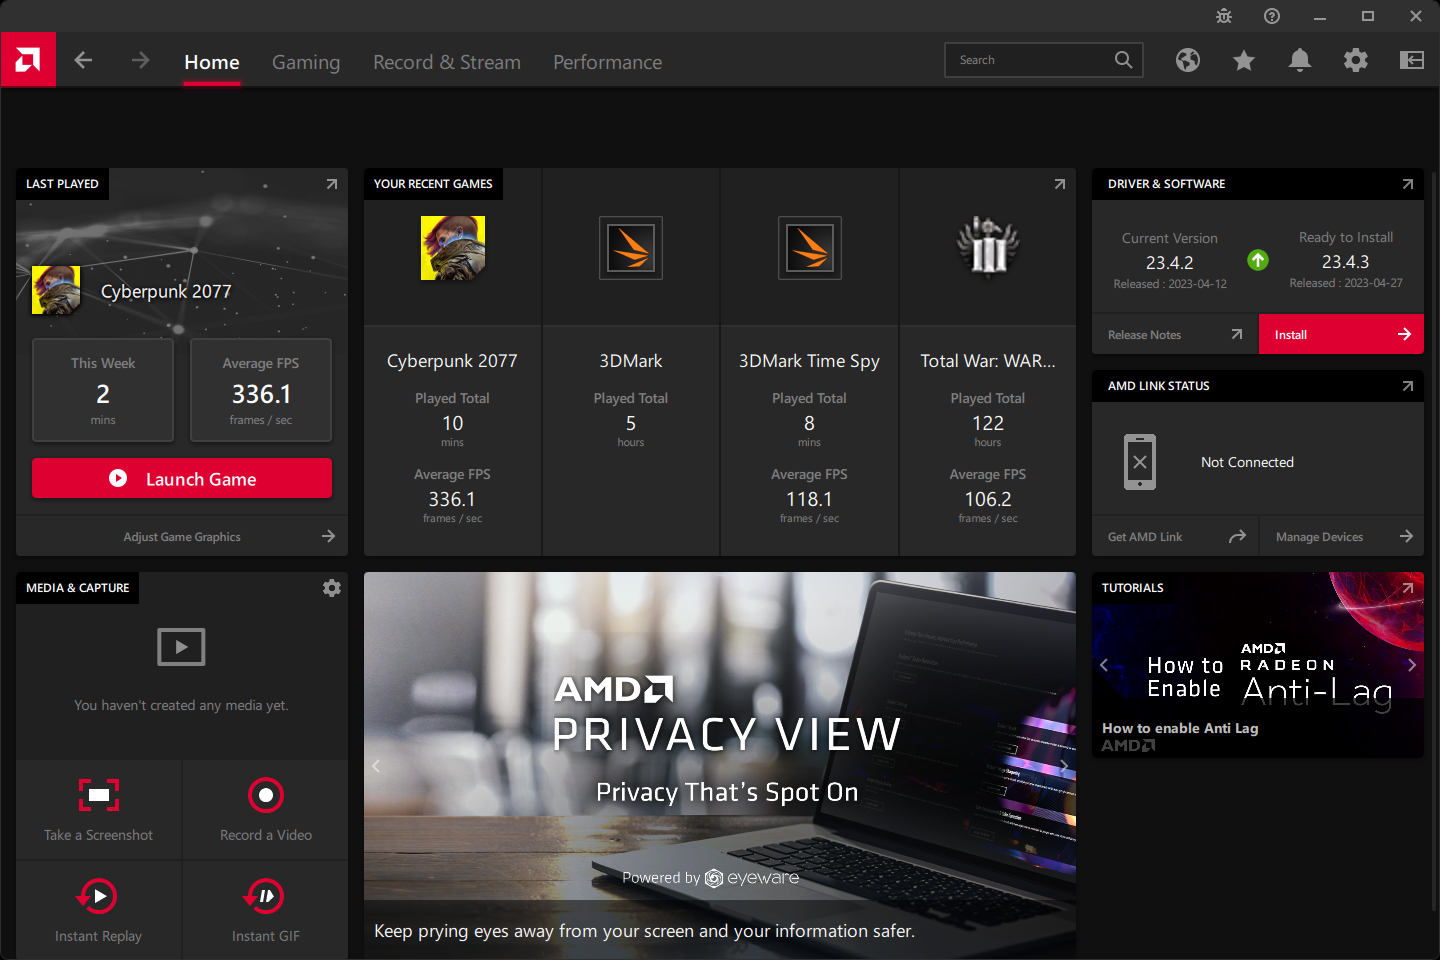Open Adjust Game Graphics

point(182,537)
